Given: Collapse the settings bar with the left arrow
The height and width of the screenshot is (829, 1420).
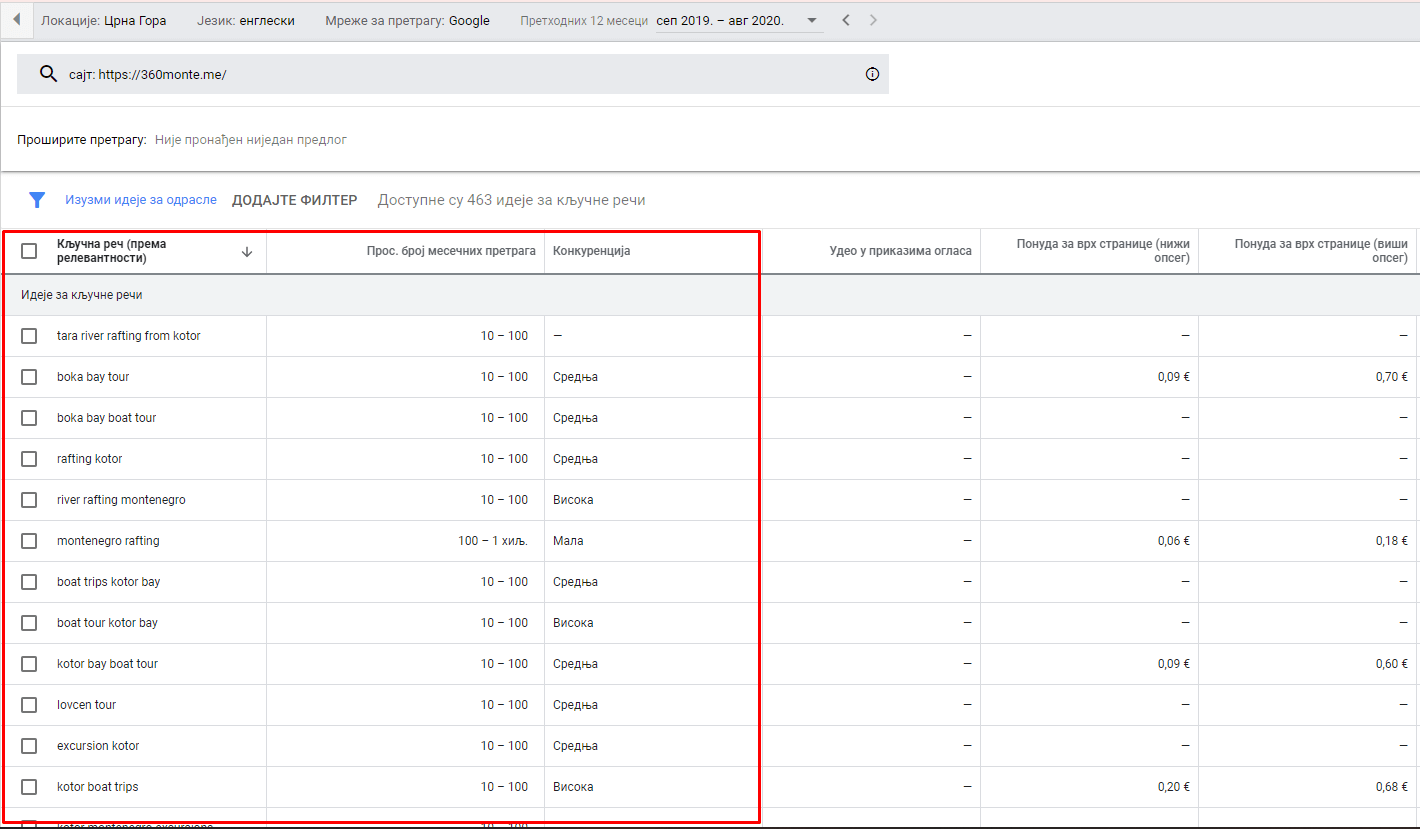Looking at the screenshot, I should 16,20.
